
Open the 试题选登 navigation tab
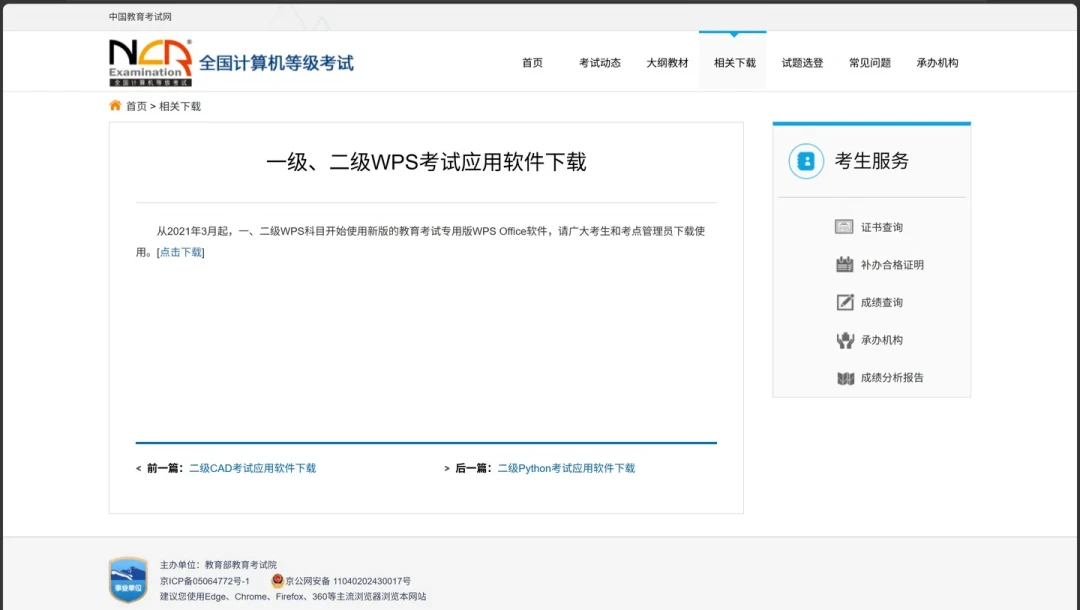point(802,63)
